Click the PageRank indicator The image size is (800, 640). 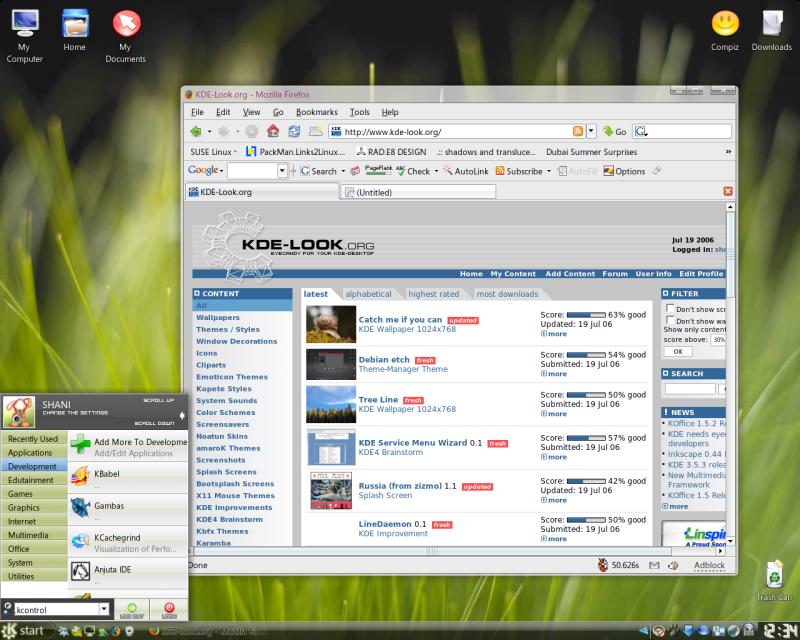(378, 170)
